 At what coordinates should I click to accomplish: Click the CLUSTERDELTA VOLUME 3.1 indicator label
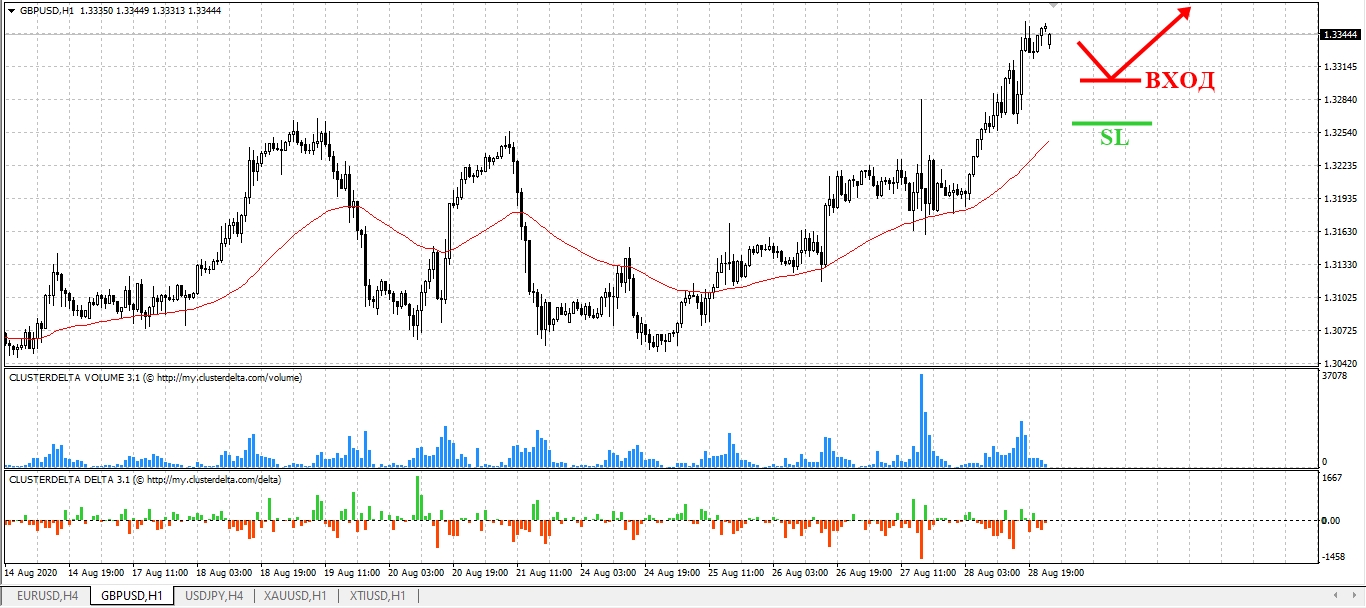click(x=155, y=378)
